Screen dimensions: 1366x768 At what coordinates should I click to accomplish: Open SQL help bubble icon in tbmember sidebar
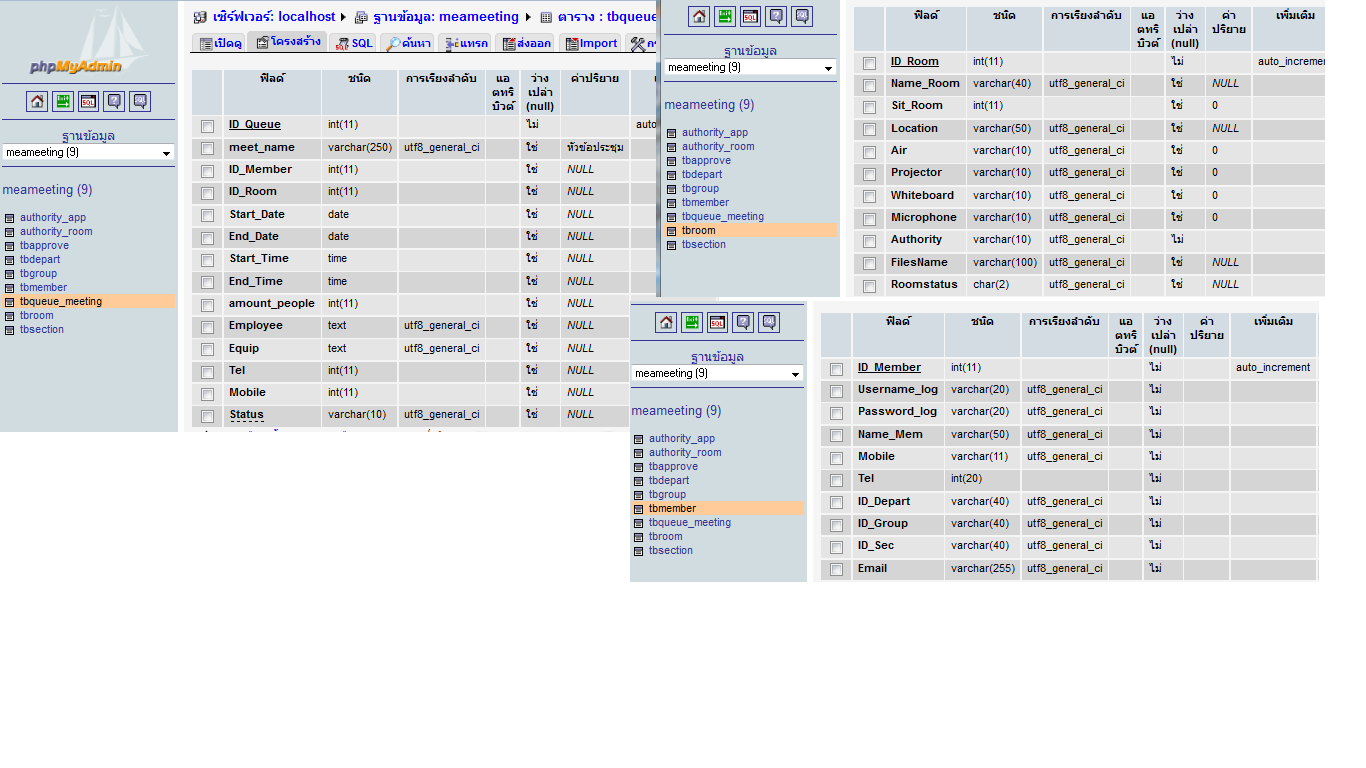tap(769, 322)
